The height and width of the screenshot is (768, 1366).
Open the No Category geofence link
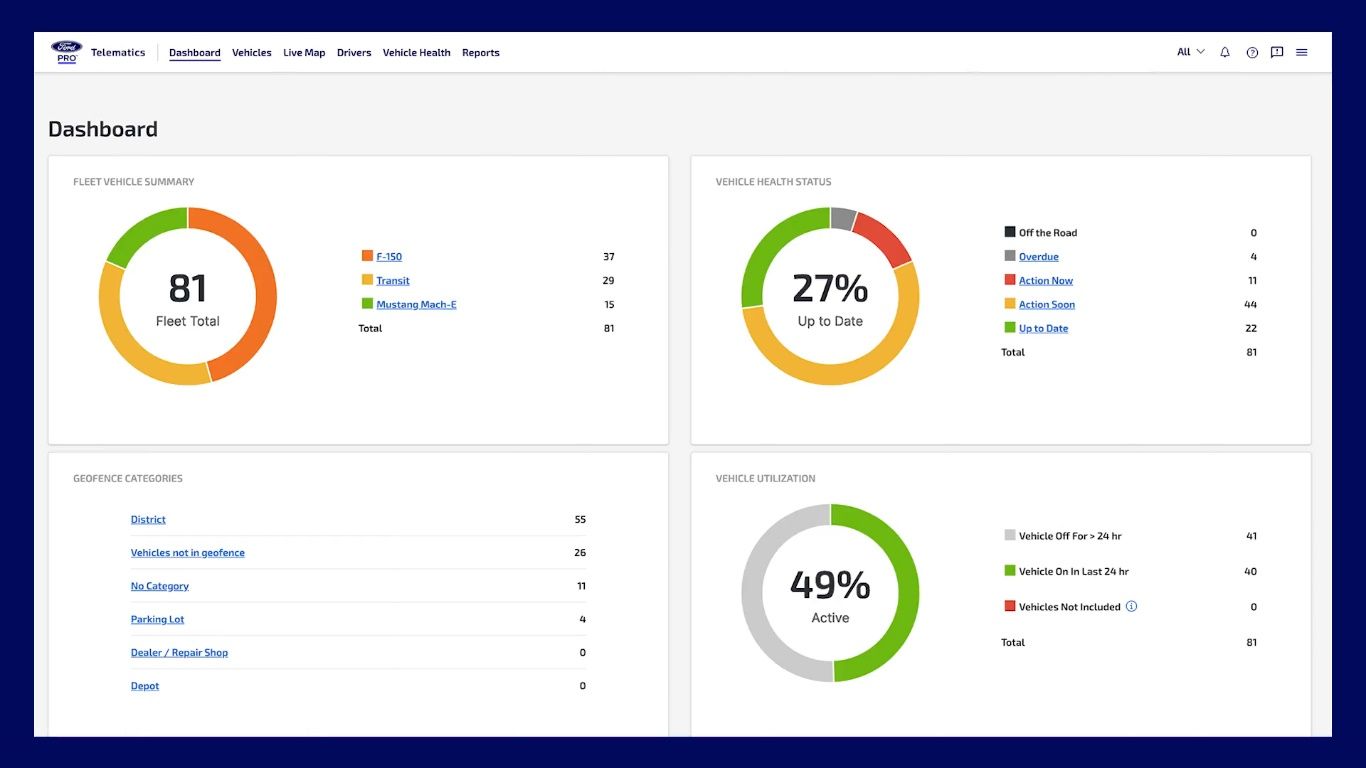click(160, 586)
